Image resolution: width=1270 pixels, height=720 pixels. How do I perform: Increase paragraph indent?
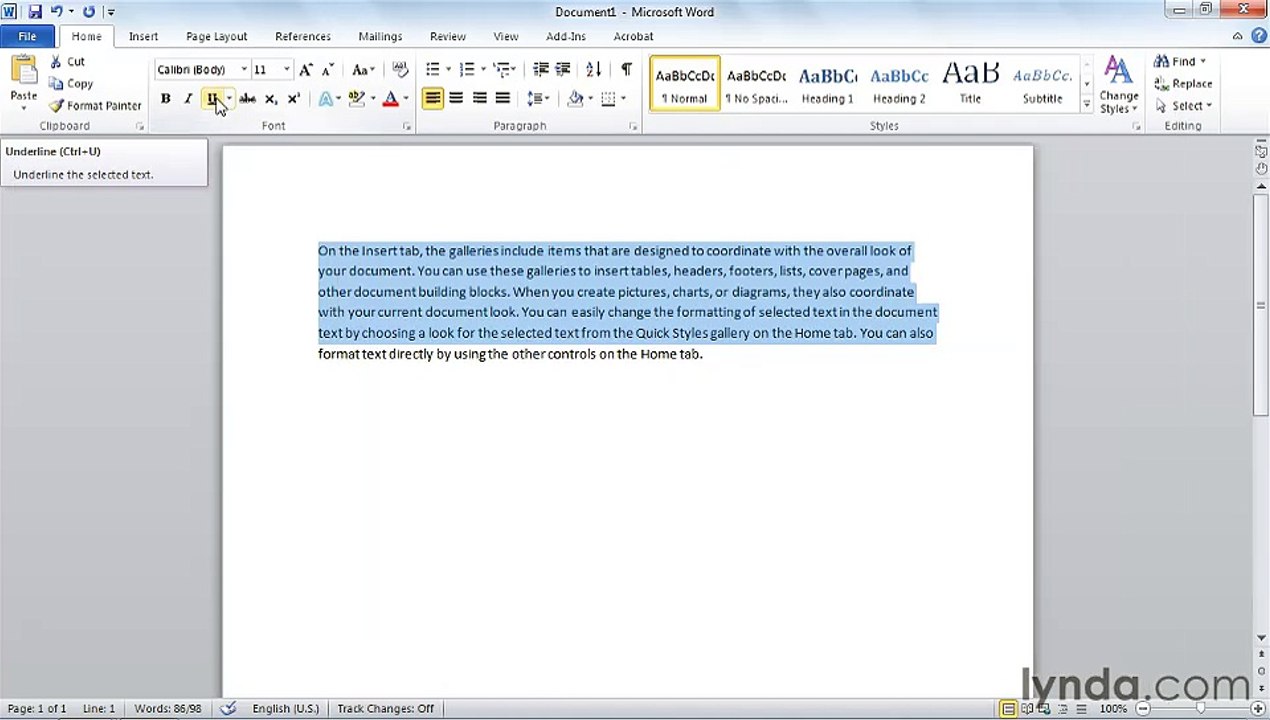pyautogui.click(x=563, y=69)
